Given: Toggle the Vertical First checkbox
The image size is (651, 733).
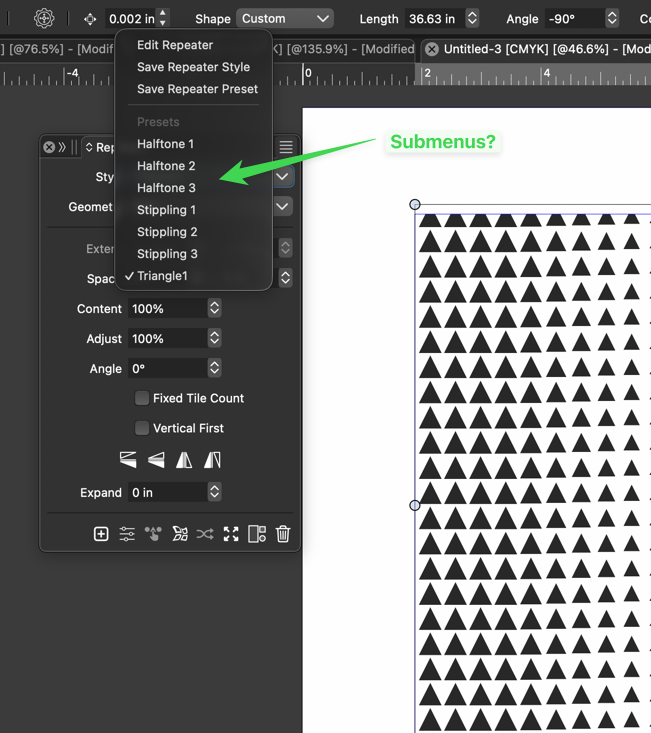Looking at the screenshot, I should click(x=143, y=428).
